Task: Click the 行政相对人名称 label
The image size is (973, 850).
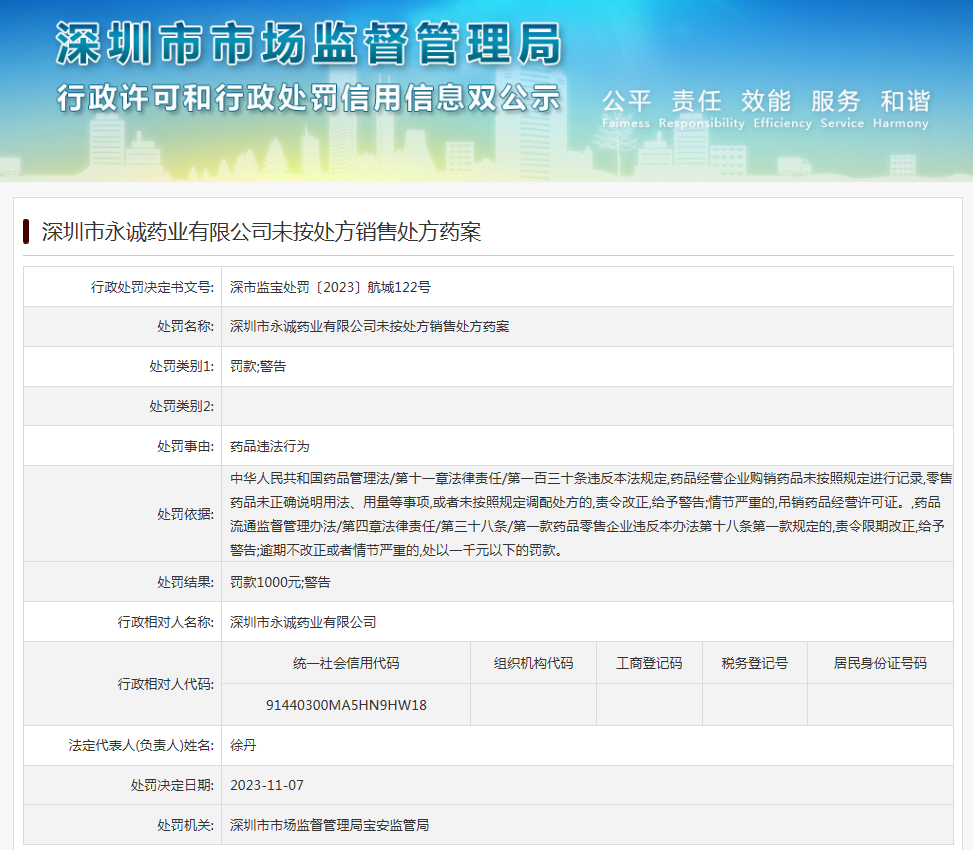Action: click(166, 622)
